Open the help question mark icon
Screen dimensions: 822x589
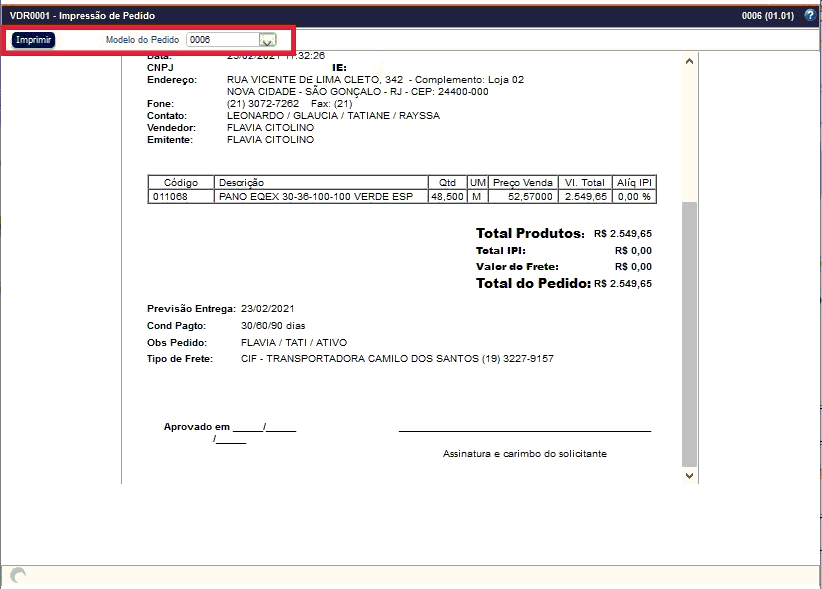click(810, 16)
